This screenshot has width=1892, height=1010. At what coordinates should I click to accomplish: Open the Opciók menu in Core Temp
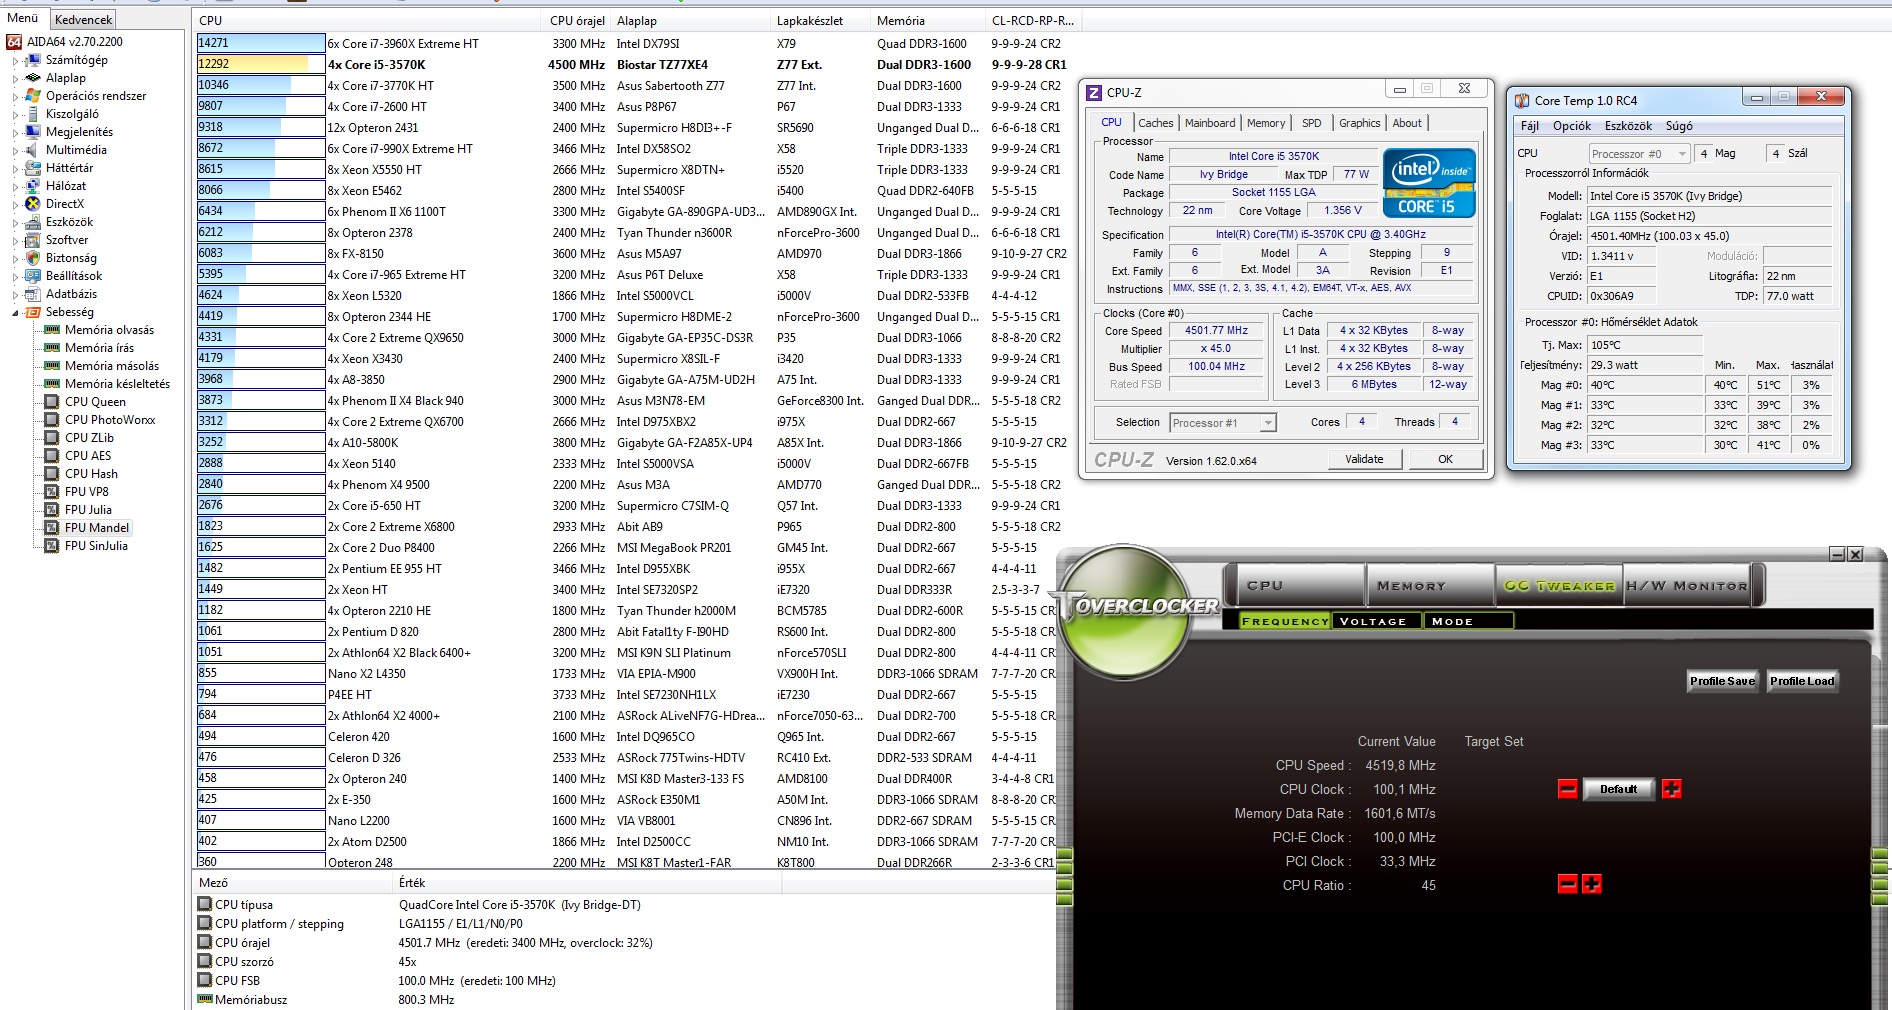click(1572, 126)
